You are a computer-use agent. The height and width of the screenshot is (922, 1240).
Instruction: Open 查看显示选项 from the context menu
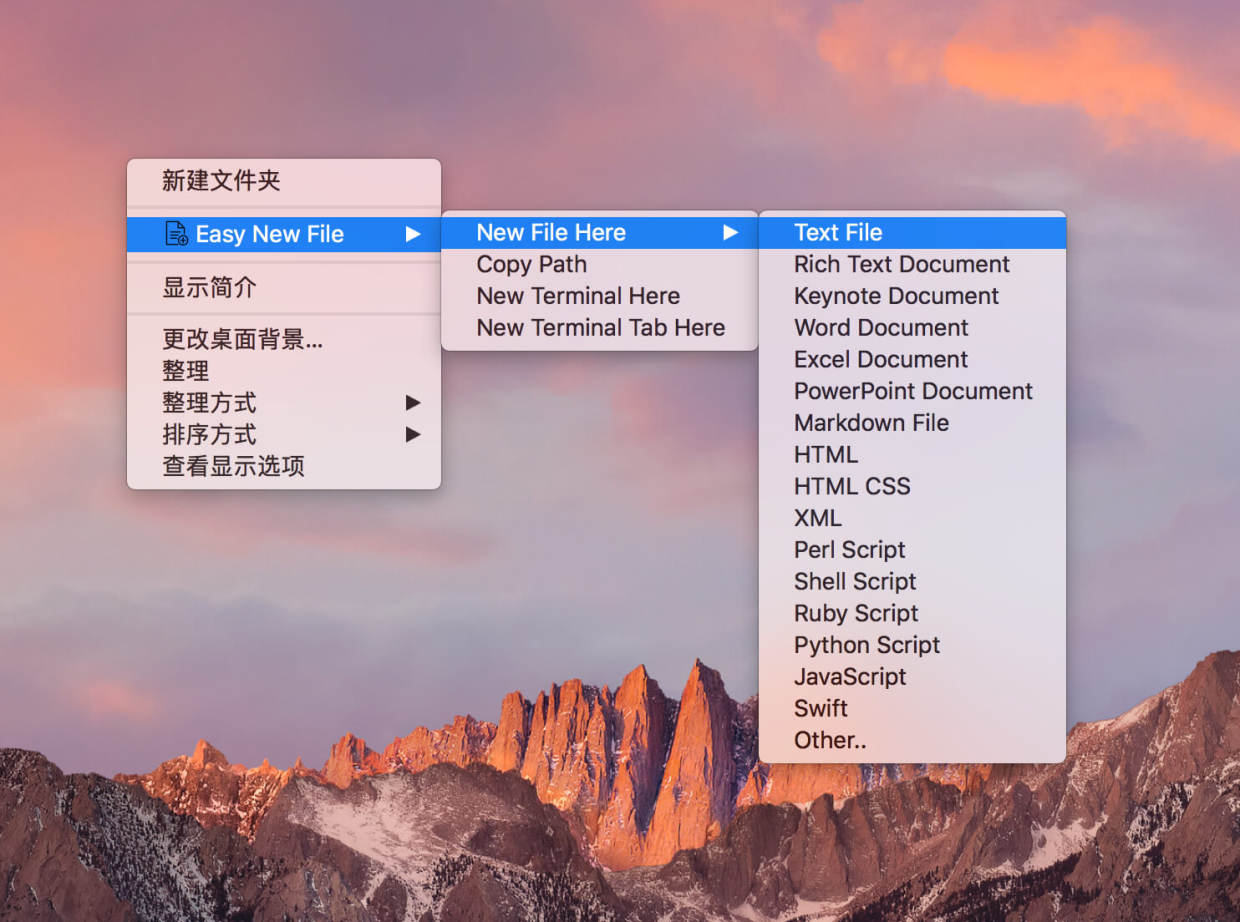(284, 467)
